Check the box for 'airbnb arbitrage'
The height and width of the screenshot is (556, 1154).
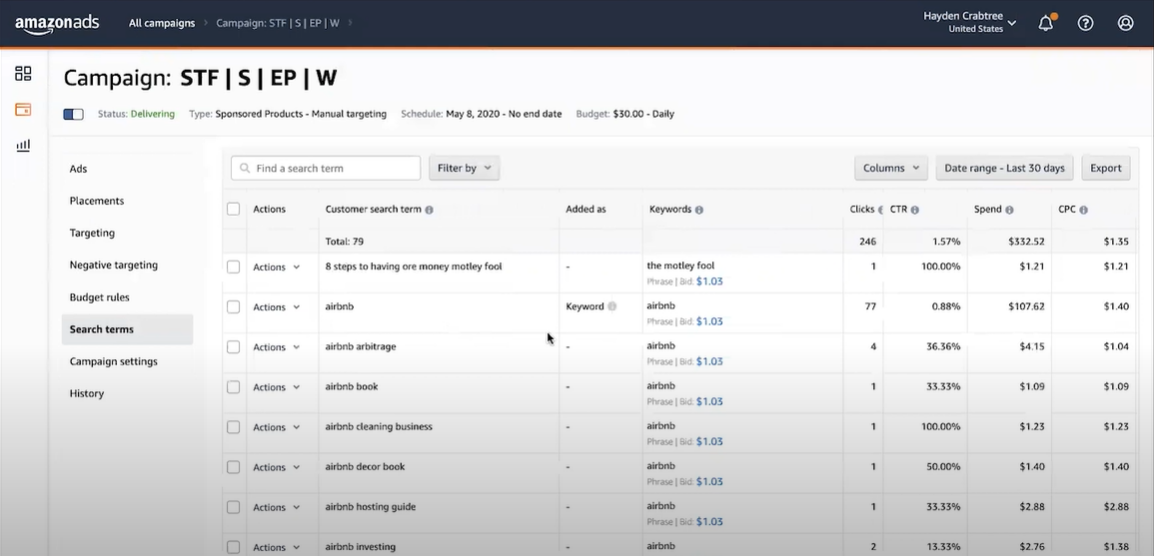click(233, 347)
